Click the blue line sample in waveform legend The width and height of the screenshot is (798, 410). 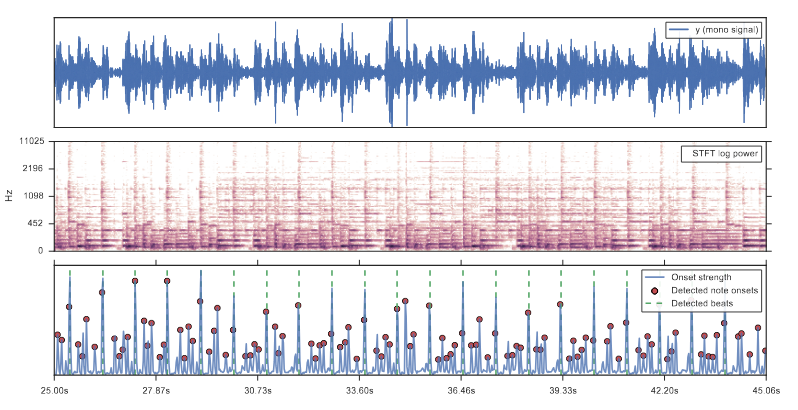coord(682,30)
